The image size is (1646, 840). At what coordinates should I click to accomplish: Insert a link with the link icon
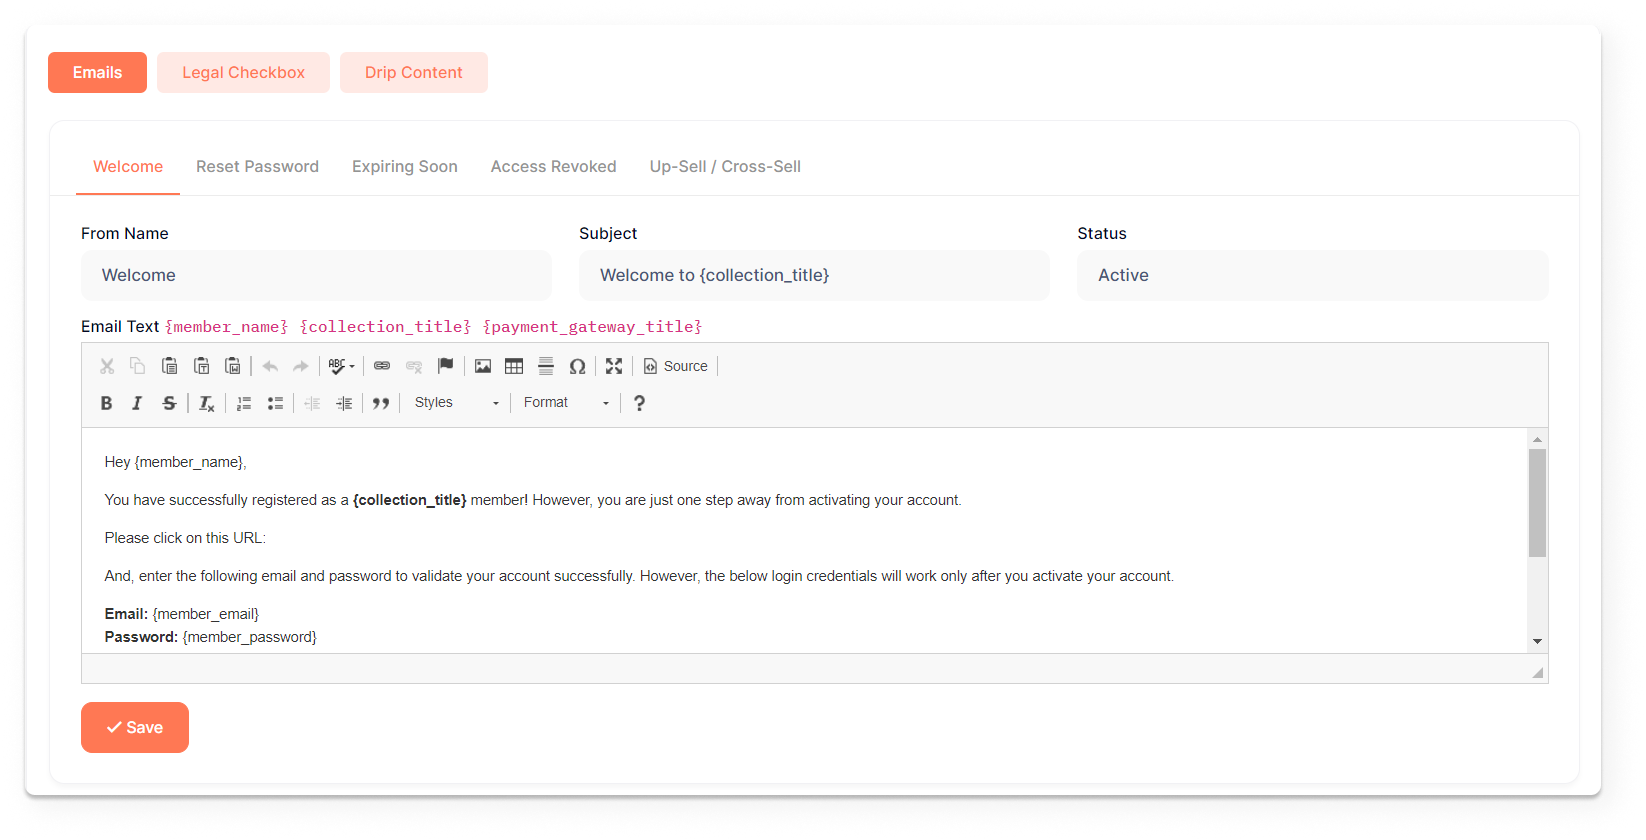(x=382, y=366)
